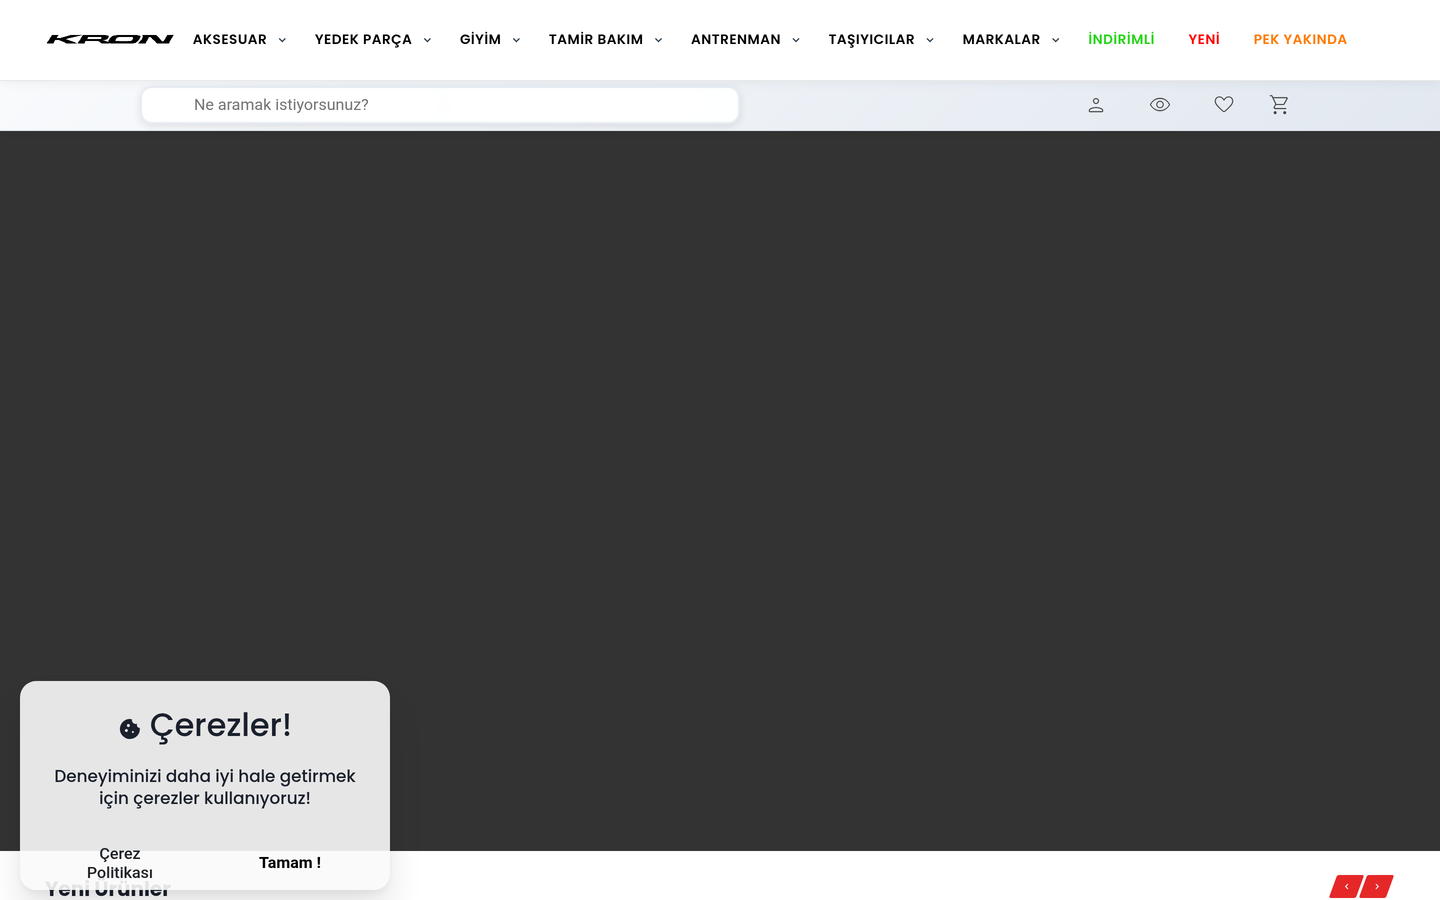The width and height of the screenshot is (1440, 900).
Task: Expand the YEDEK PARÇA dropdown chevron
Action: (427, 40)
